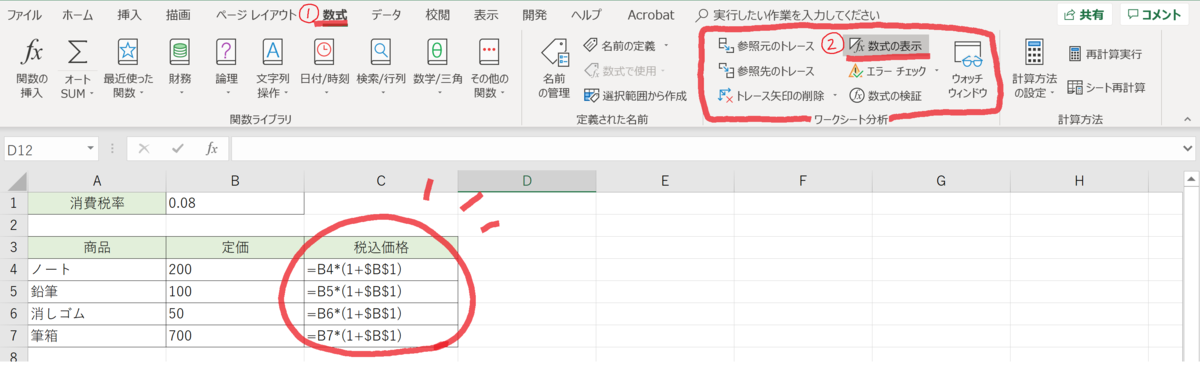The width and height of the screenshot is (1200, 375).
Task: Select the cell with price 700
Action: click(x=236, y=335)
